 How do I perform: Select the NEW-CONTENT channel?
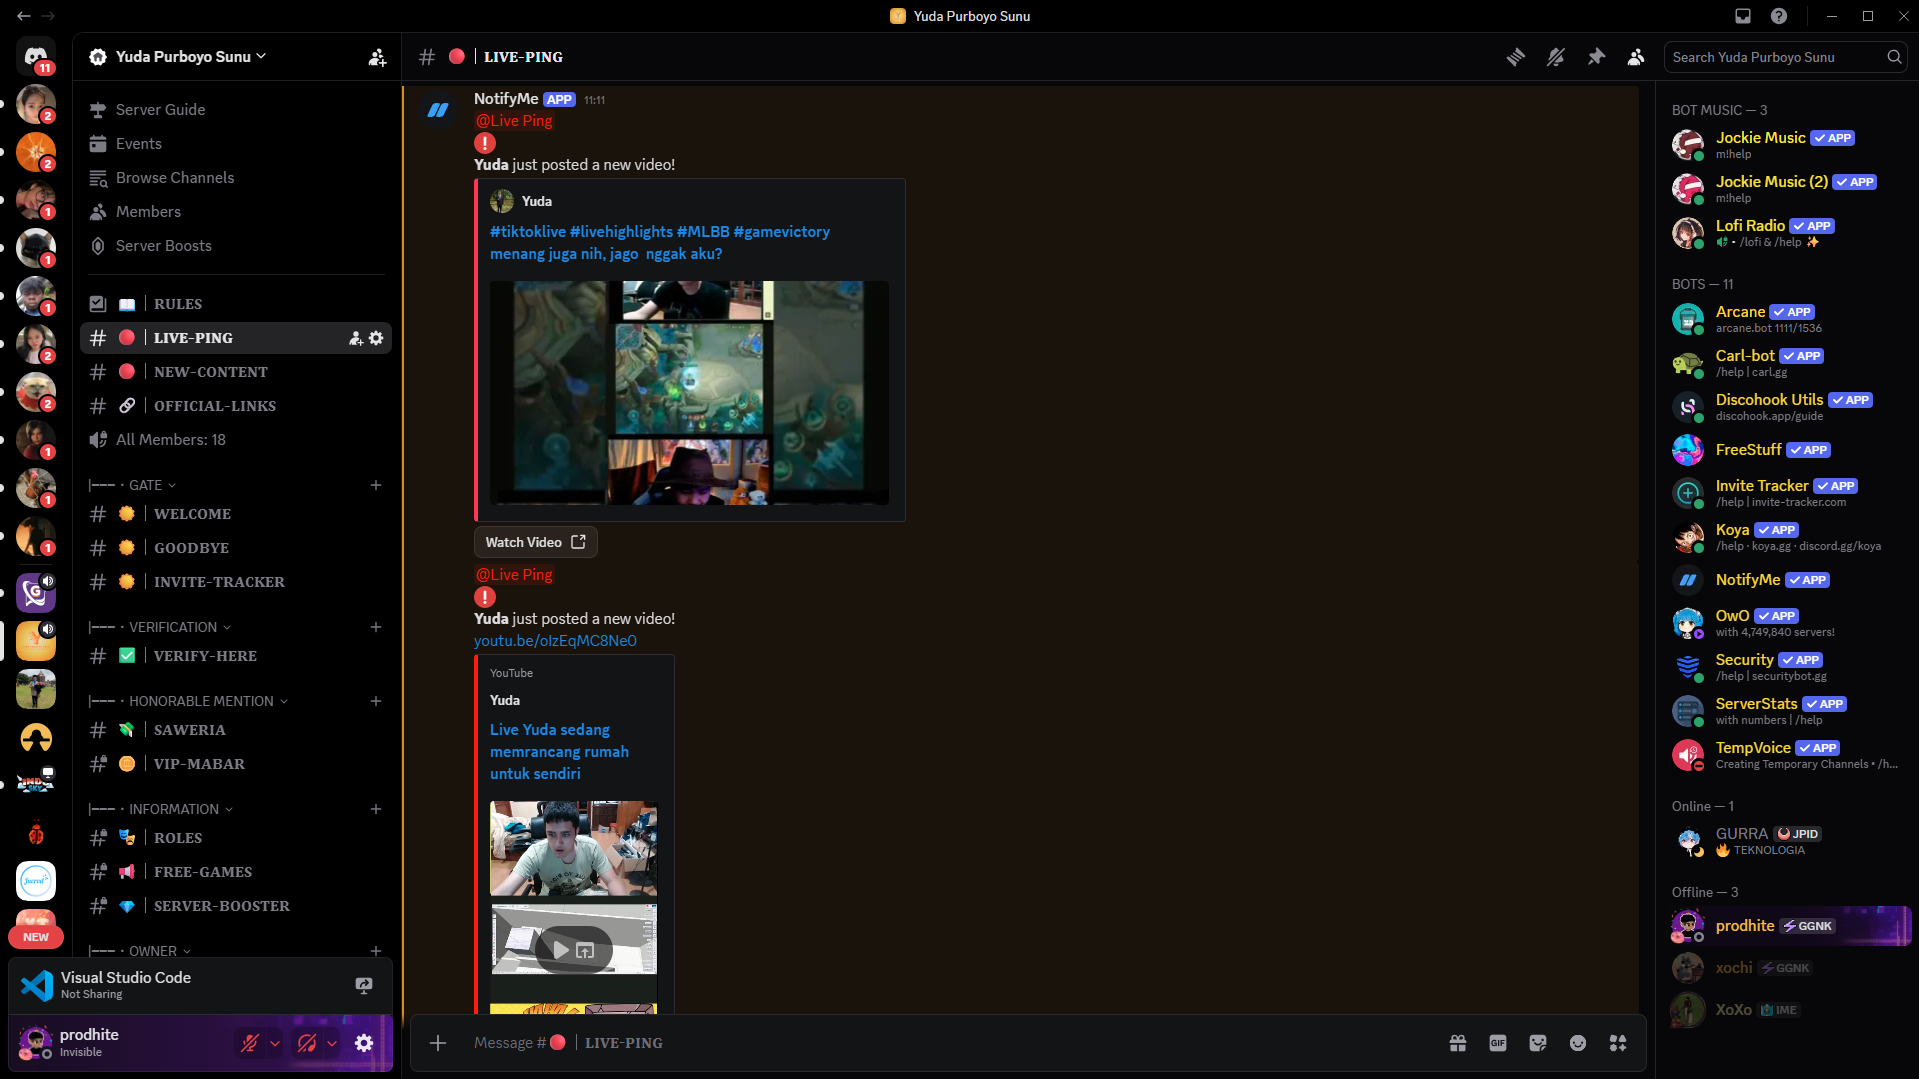(236, 371)
